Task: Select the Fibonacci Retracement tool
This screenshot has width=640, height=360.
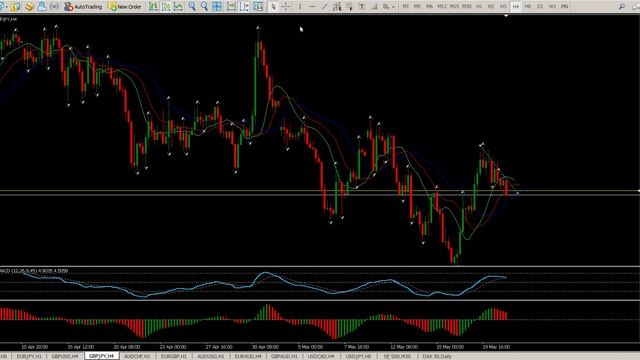Action: (x=349, y=7)
